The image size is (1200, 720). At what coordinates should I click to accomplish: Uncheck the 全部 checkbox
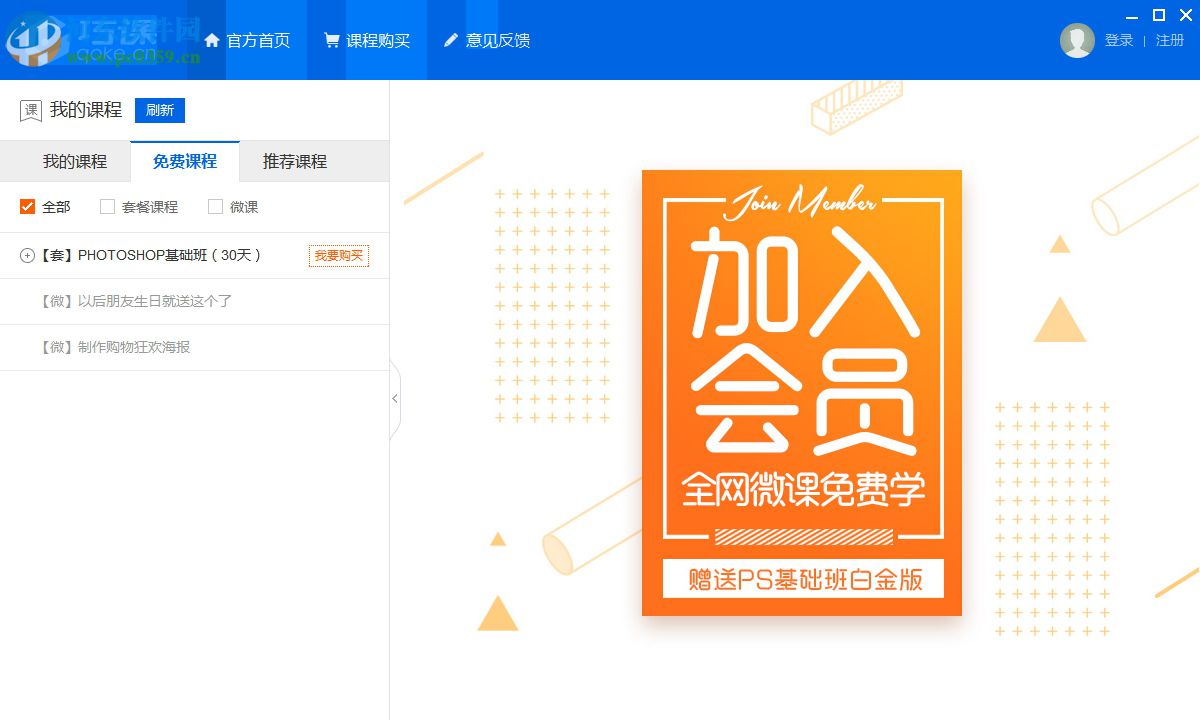pos(27,206)
